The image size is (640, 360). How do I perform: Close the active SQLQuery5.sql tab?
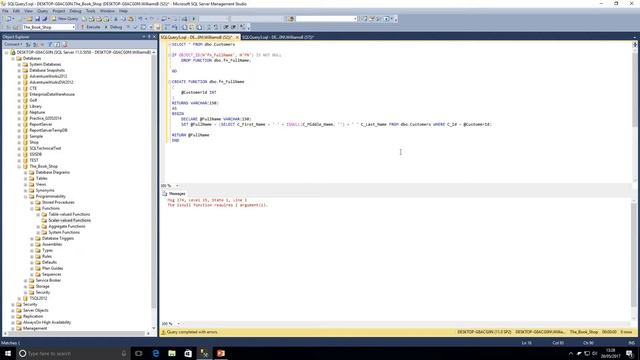tap(237, 37)
